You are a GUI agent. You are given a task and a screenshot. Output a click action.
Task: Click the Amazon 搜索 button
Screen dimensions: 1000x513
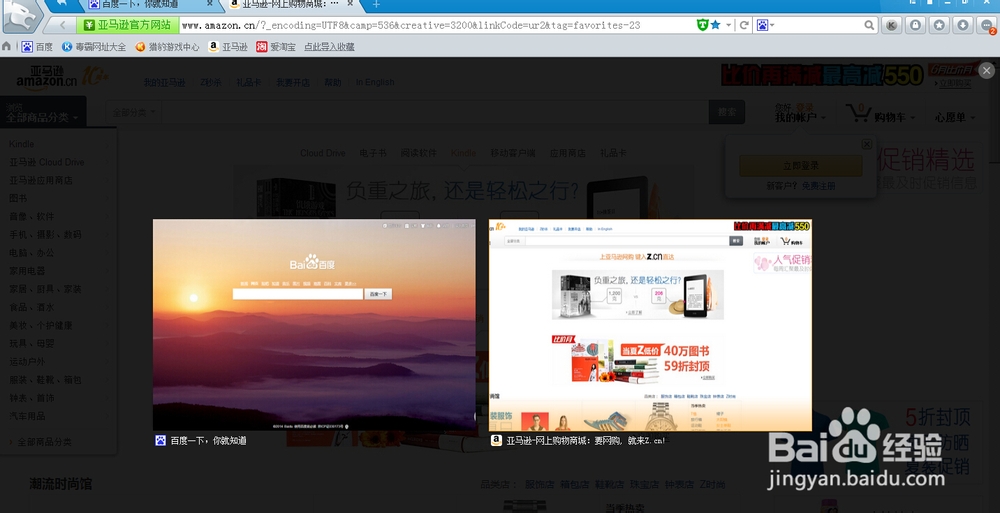726,112
